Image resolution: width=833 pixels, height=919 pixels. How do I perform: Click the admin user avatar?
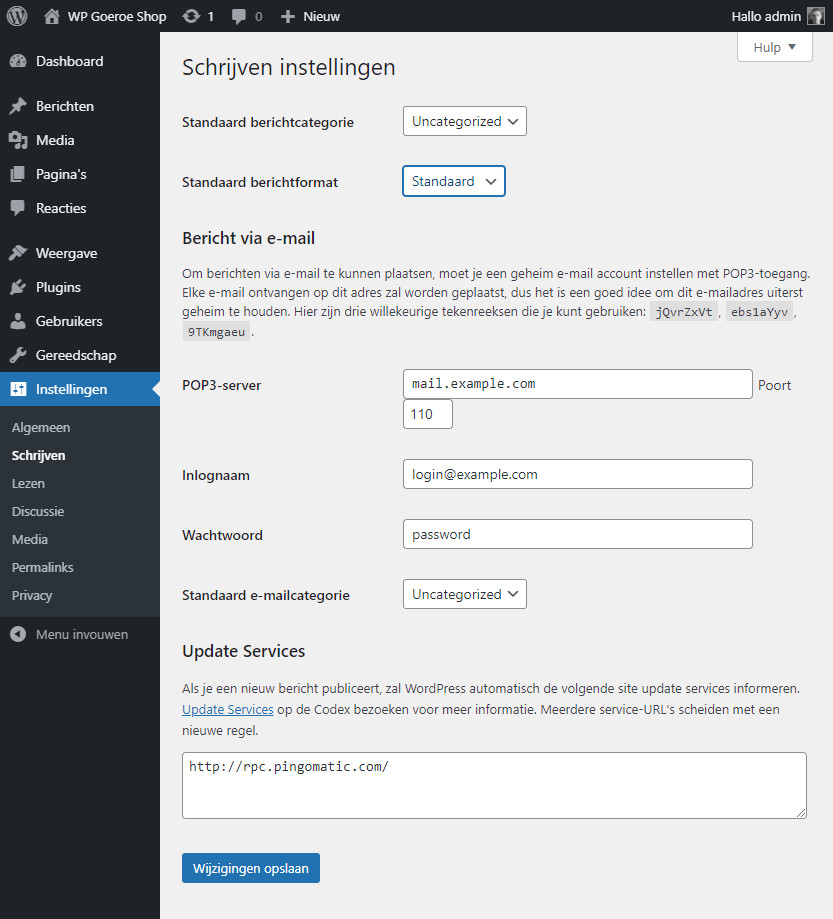816,16
